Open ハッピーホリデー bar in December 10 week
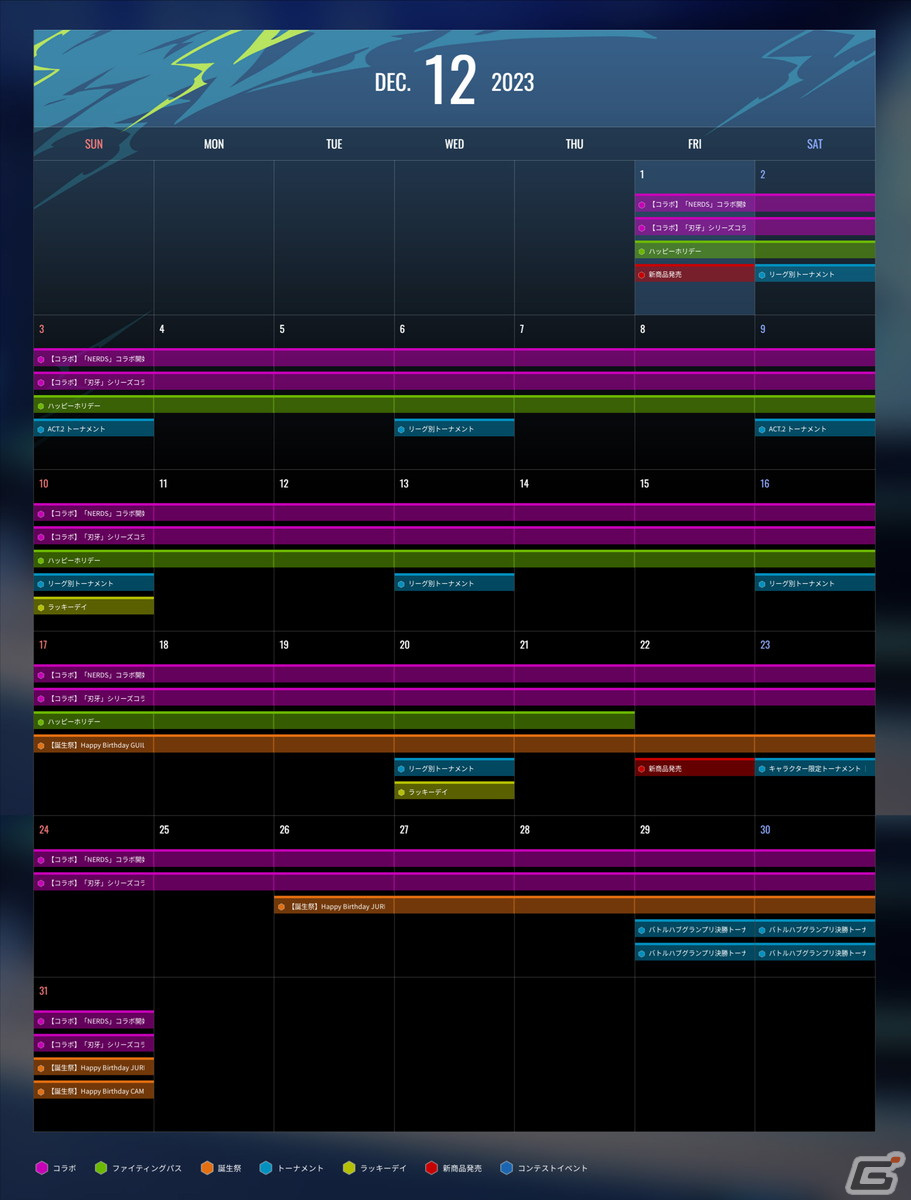The width and height of the screenshot is (911, 1200). point(454,560)
